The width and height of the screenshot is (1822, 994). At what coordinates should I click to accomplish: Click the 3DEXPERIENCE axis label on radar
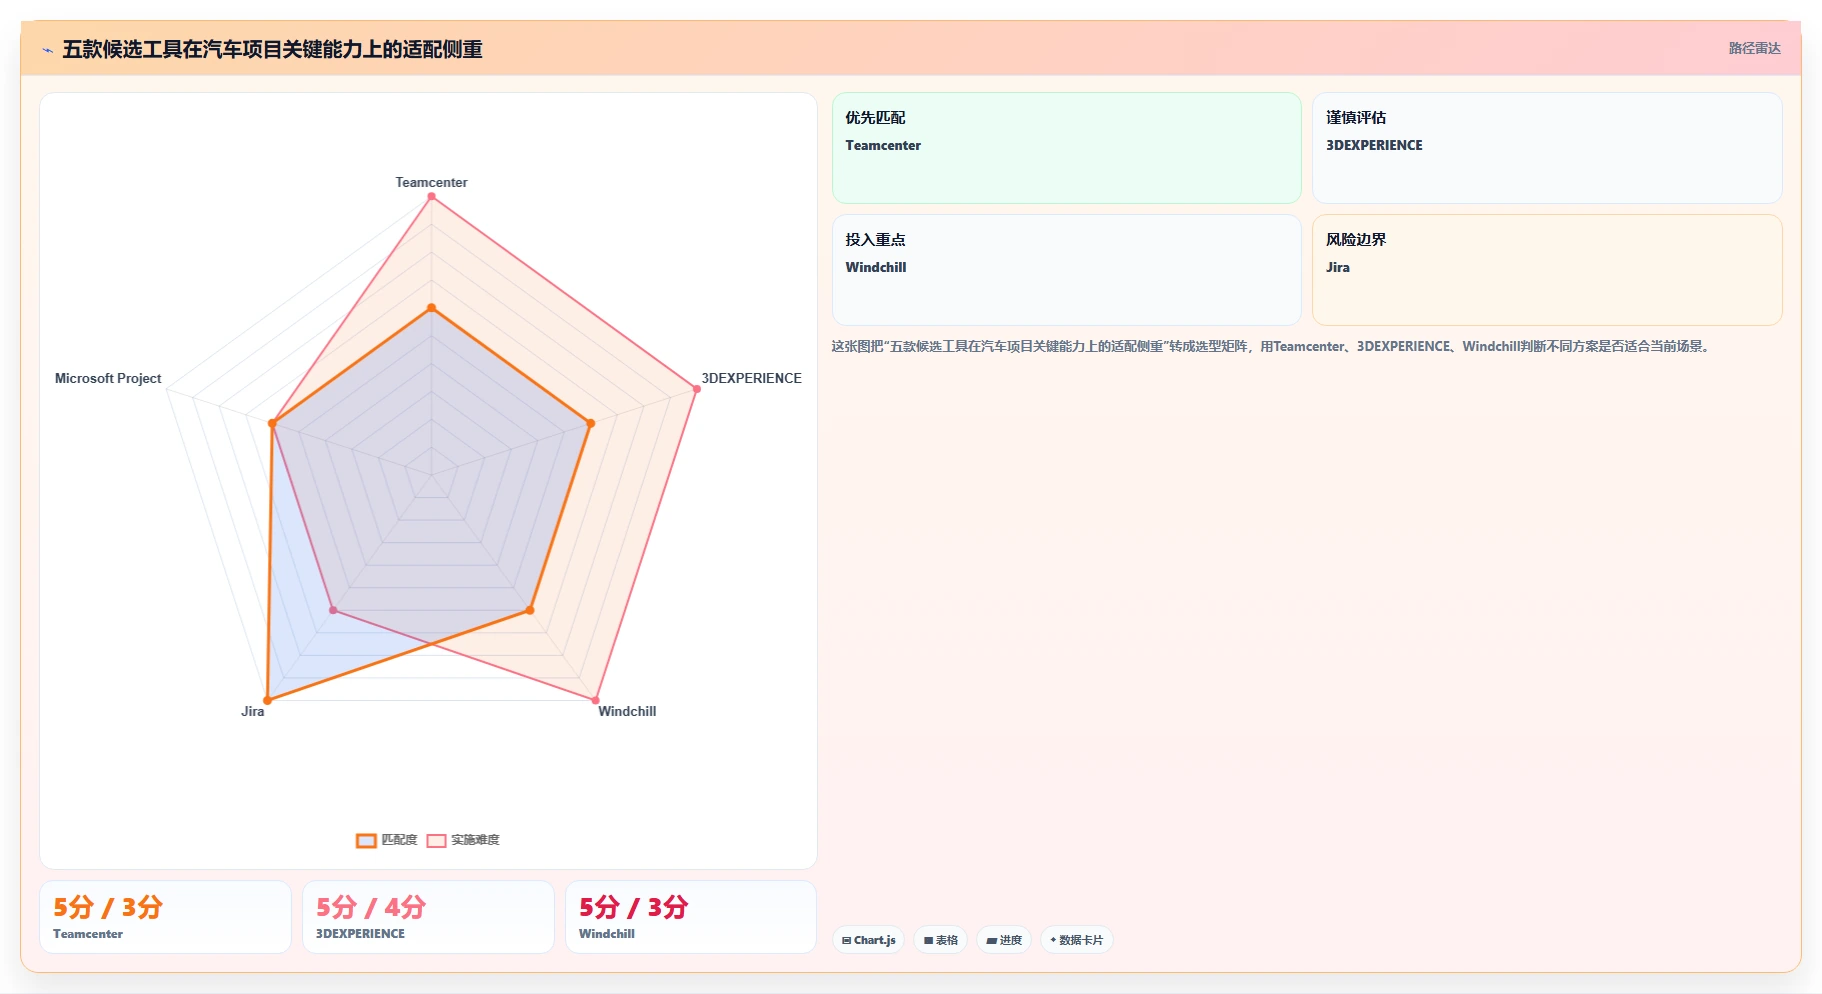pyautogui.click(x=751, y=378)
